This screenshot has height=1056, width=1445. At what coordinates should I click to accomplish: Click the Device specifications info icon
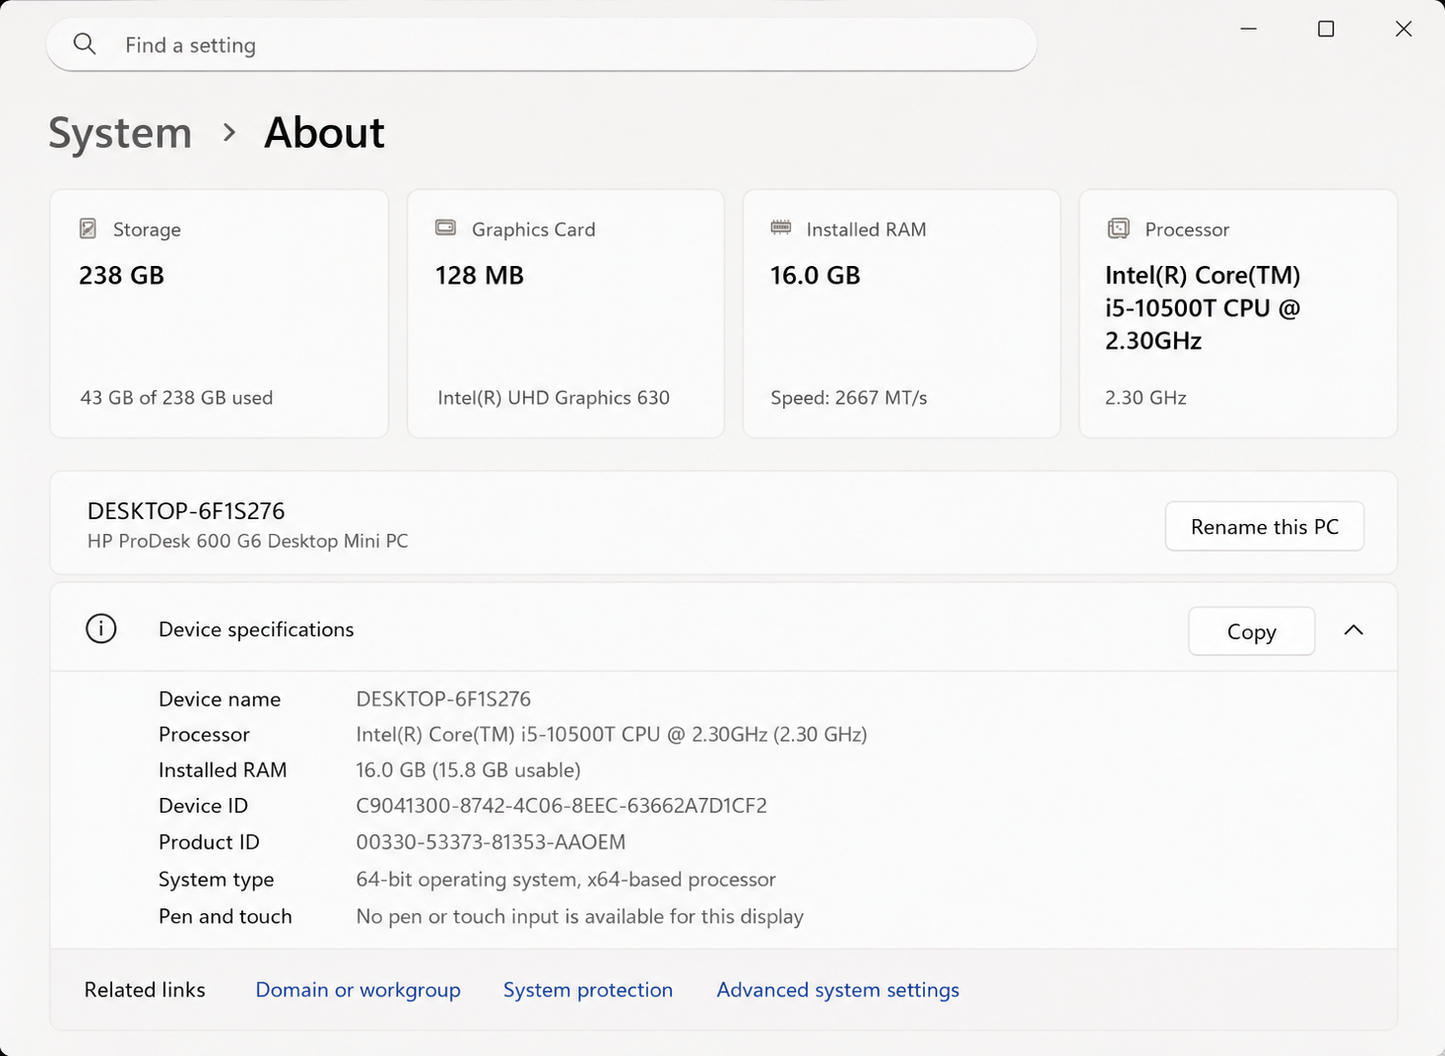[x=101, y=629]
